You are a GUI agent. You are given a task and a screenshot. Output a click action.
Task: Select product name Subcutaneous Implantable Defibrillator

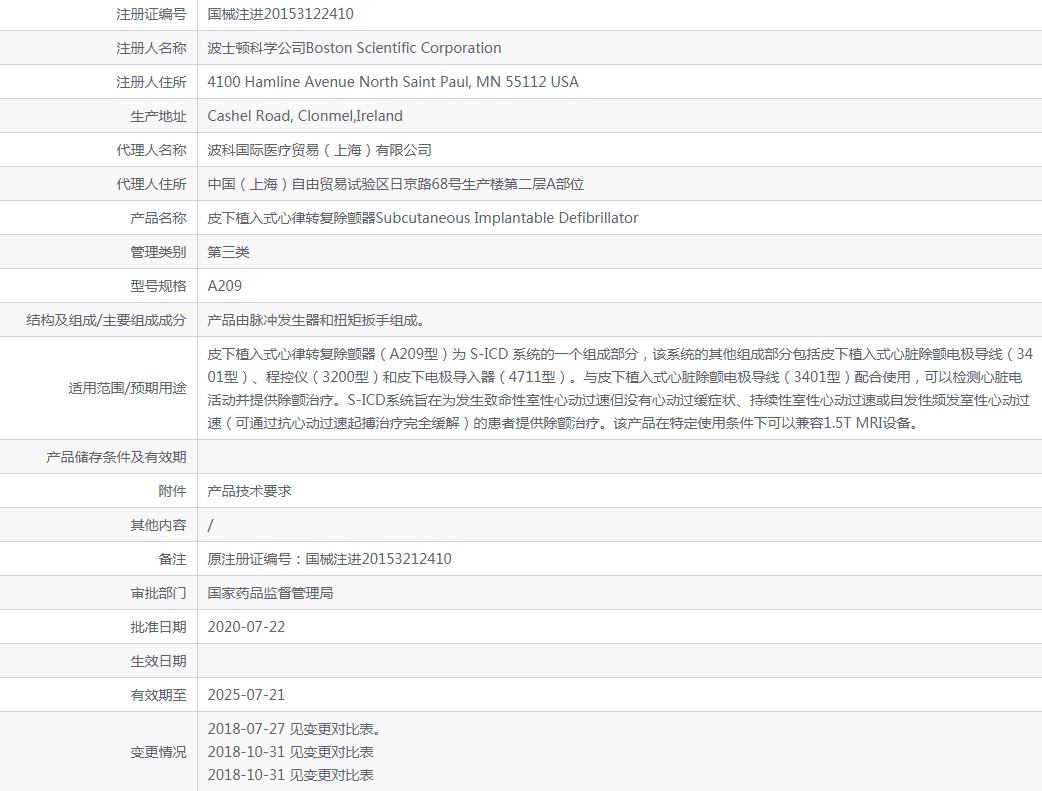point(507,218)
